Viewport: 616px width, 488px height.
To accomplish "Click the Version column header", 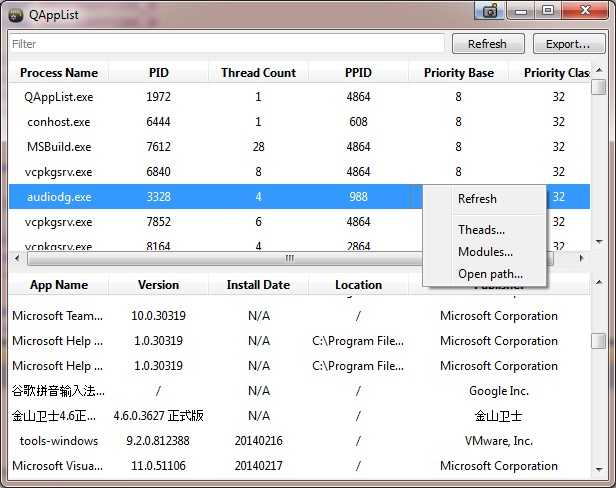I will 159,285.
